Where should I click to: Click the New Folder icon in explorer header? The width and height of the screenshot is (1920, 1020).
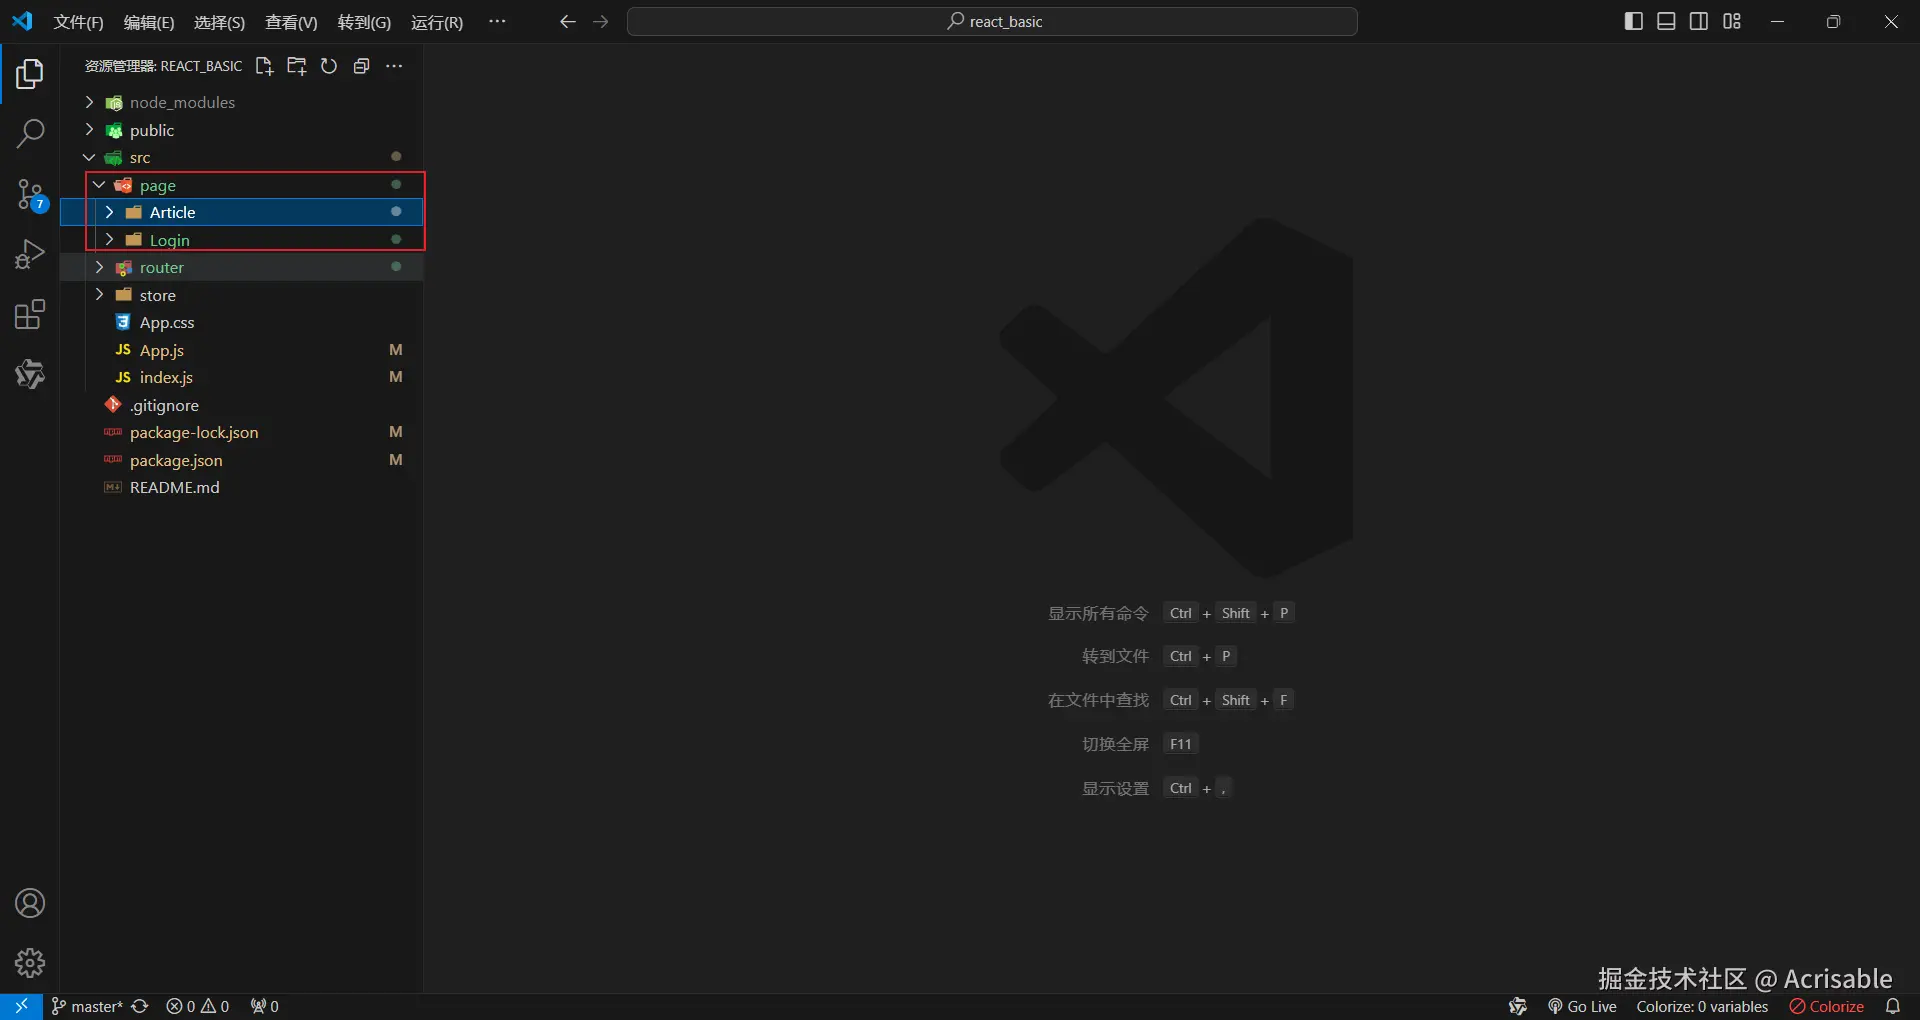click(297, 66)
